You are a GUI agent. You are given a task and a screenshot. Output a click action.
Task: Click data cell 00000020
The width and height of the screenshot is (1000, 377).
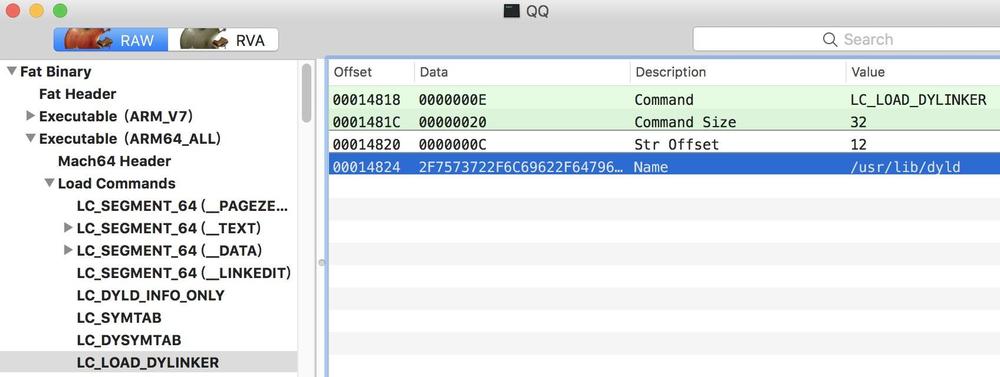click(x=453, y=122)
